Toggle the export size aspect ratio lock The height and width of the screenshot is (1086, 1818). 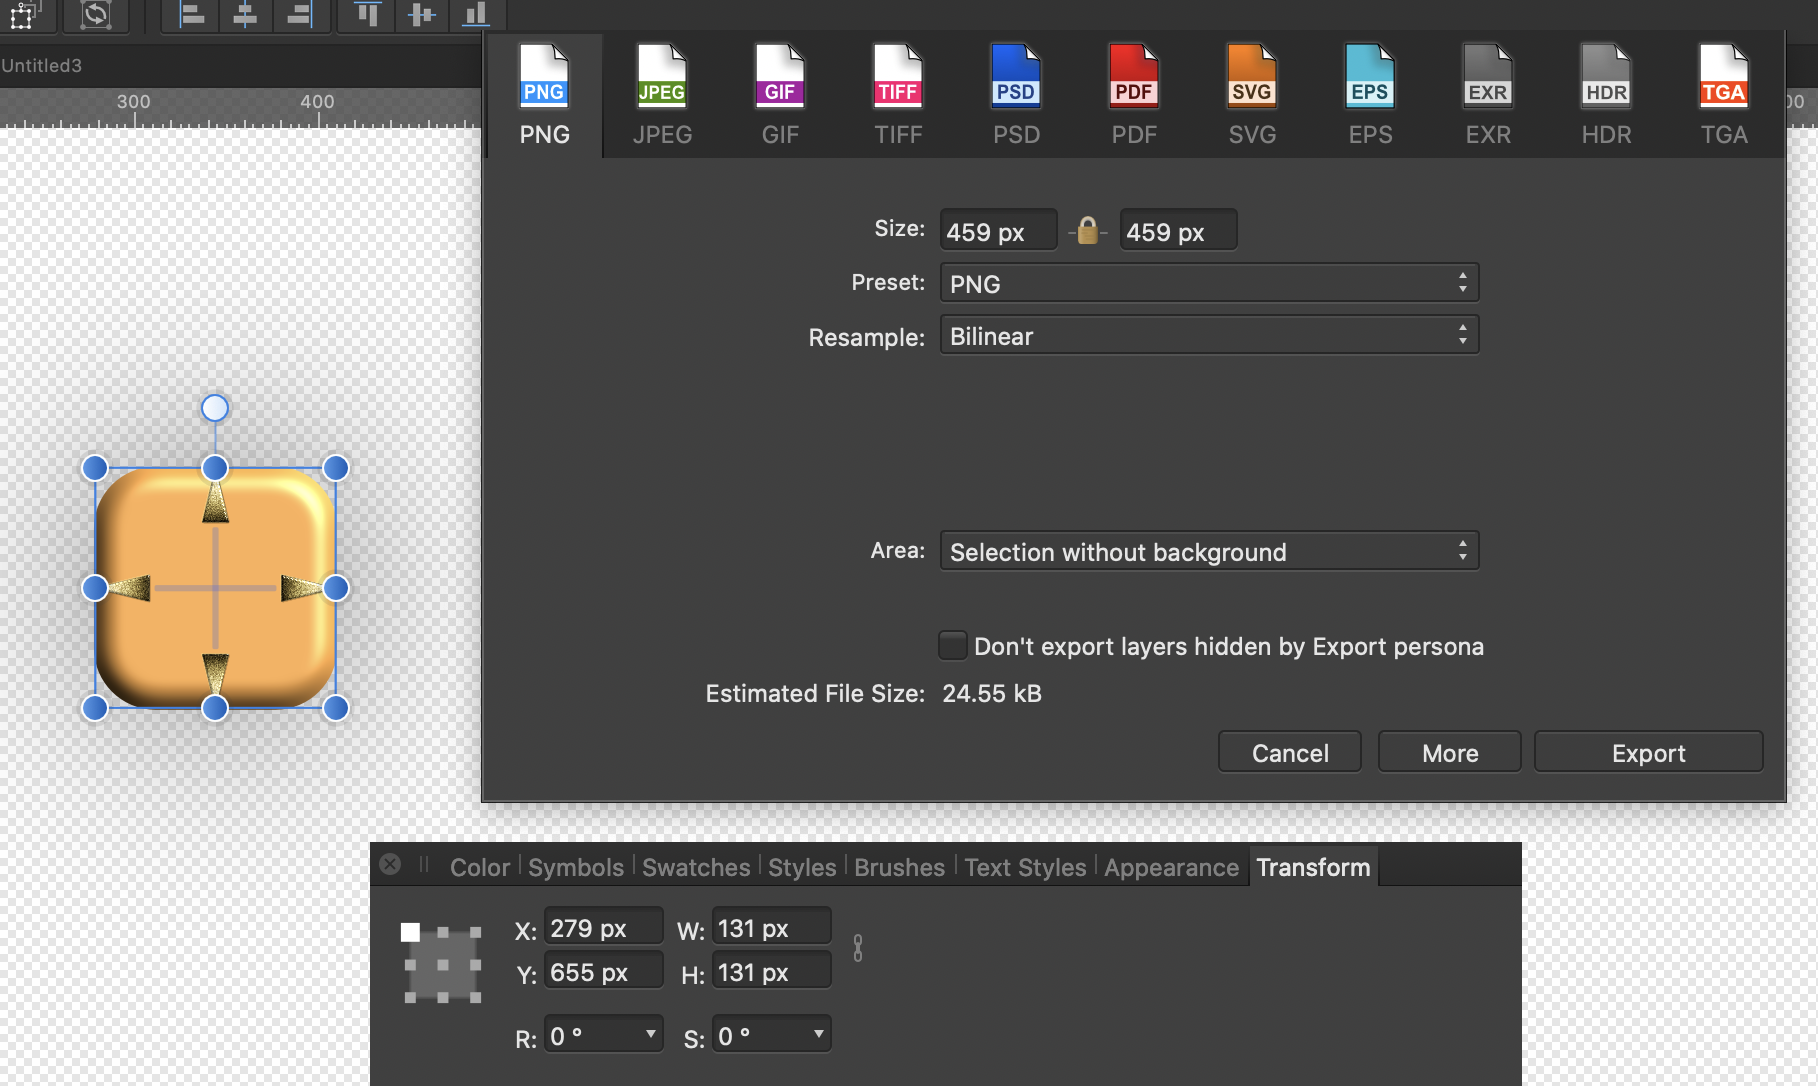1087,229
